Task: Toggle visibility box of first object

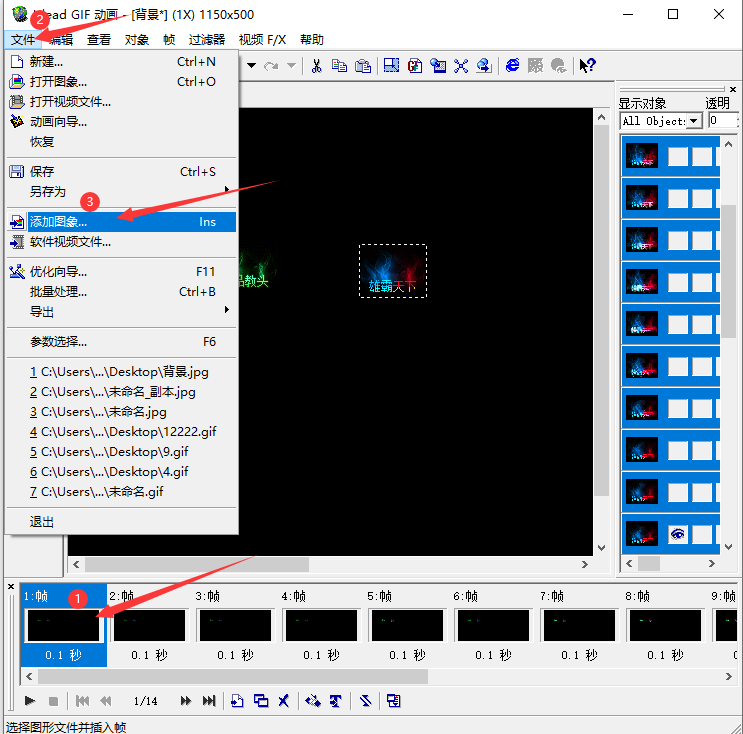Action: (x=678, y=156)
